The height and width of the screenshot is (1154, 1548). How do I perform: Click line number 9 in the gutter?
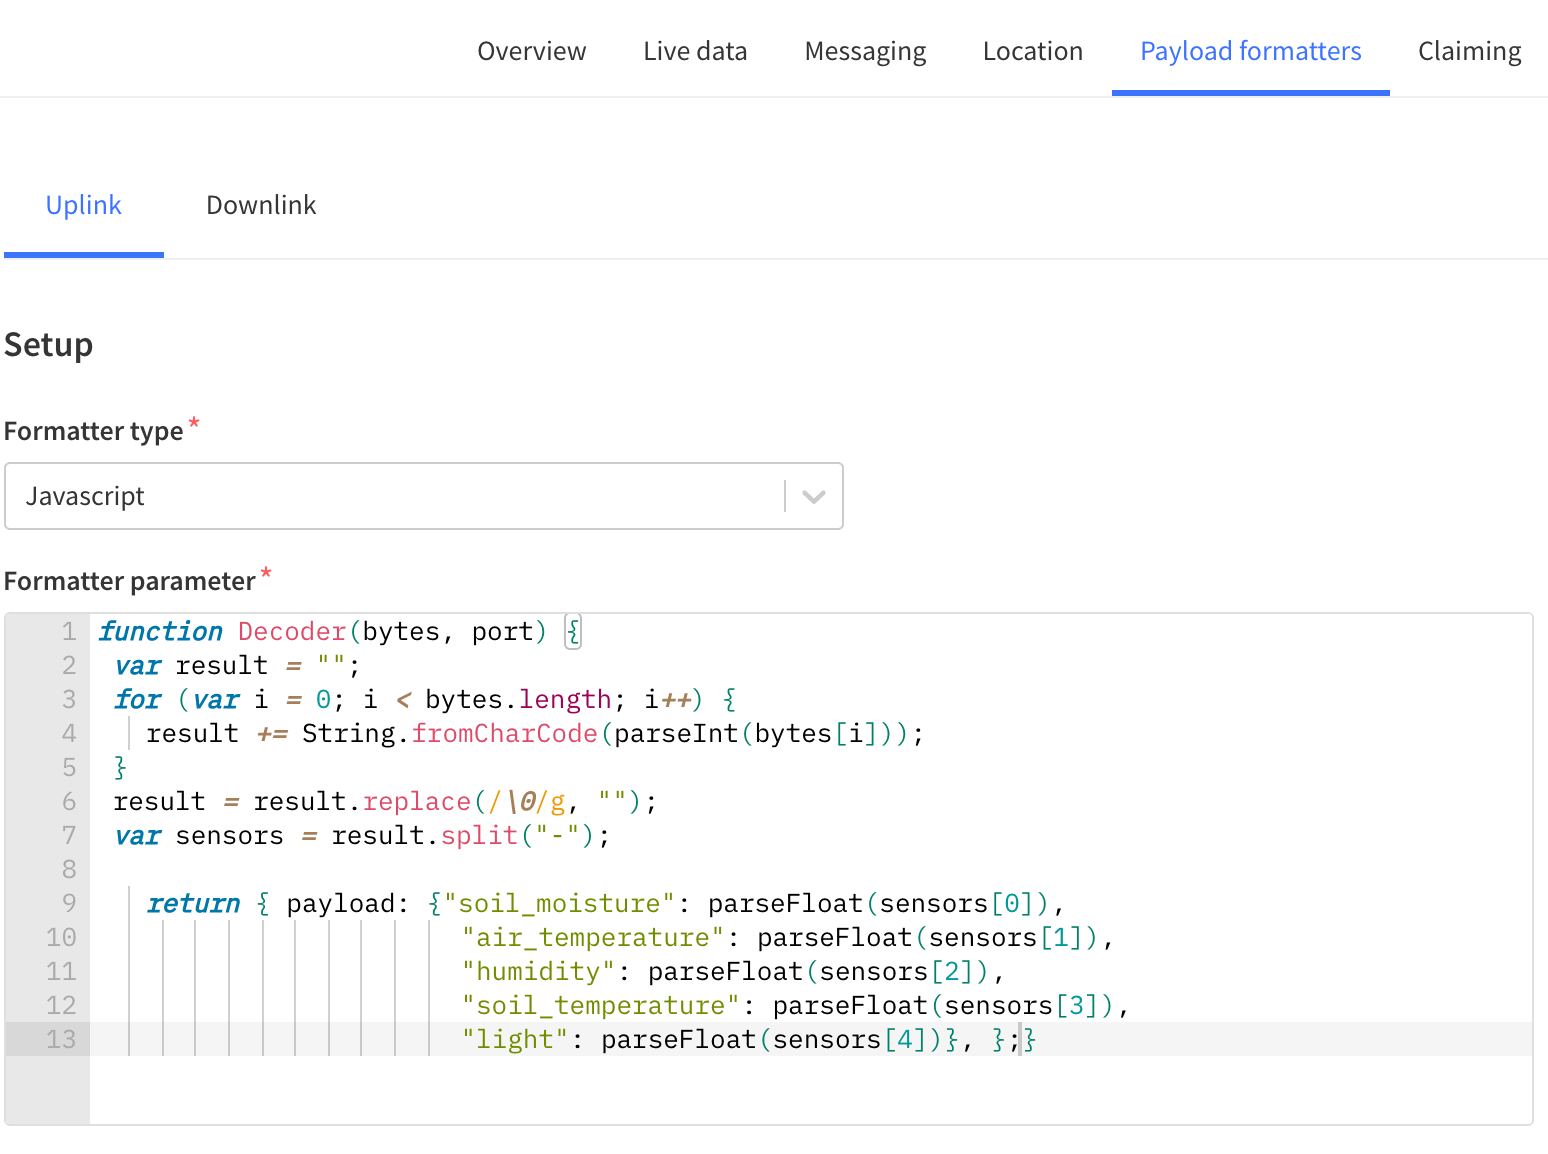click(68, 903)
